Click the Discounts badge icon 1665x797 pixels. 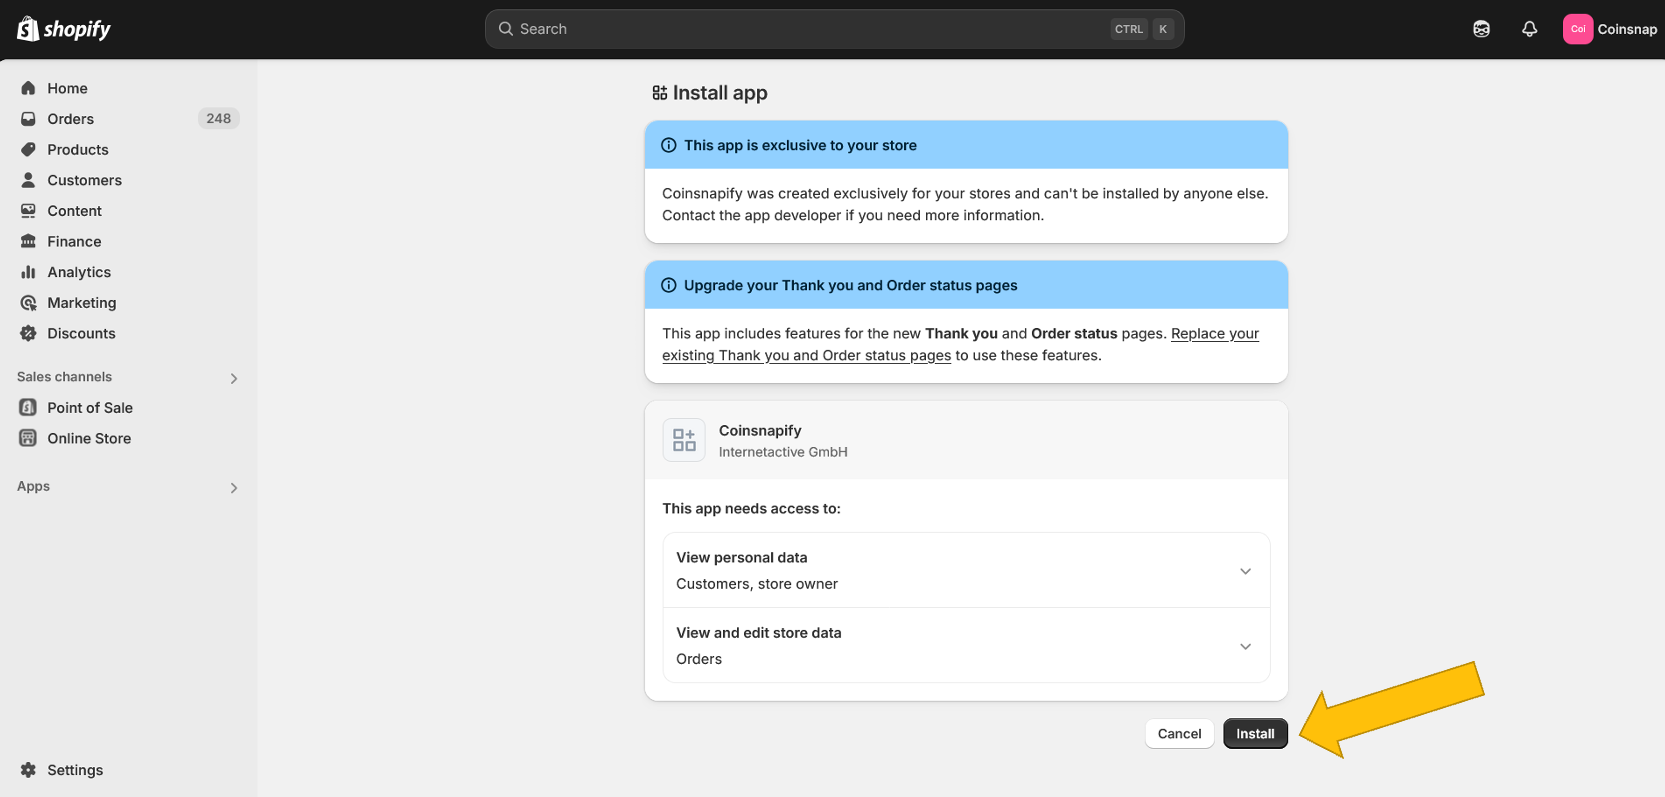pyautogui.click(x=28, y=333)
